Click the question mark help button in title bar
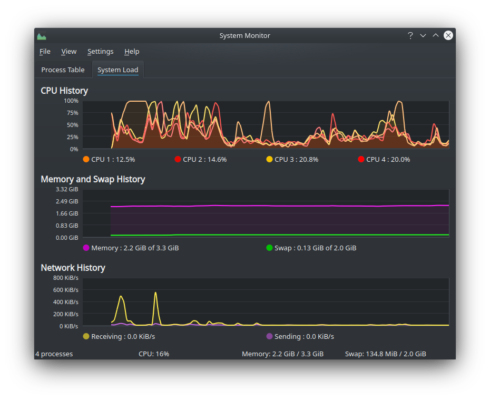This screenshot has width=490, height=400. click(x=410, y=35)
